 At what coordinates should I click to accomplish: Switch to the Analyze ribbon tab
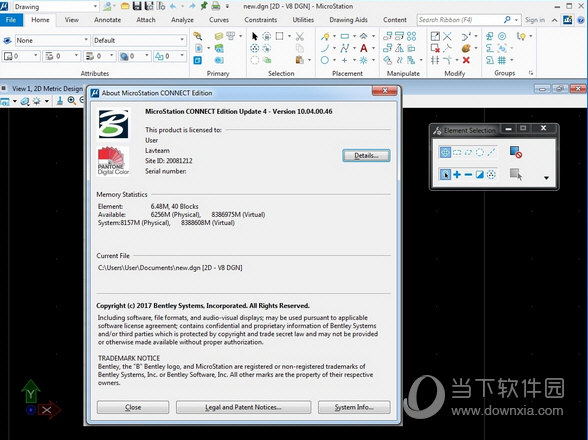tap(182, 20)
